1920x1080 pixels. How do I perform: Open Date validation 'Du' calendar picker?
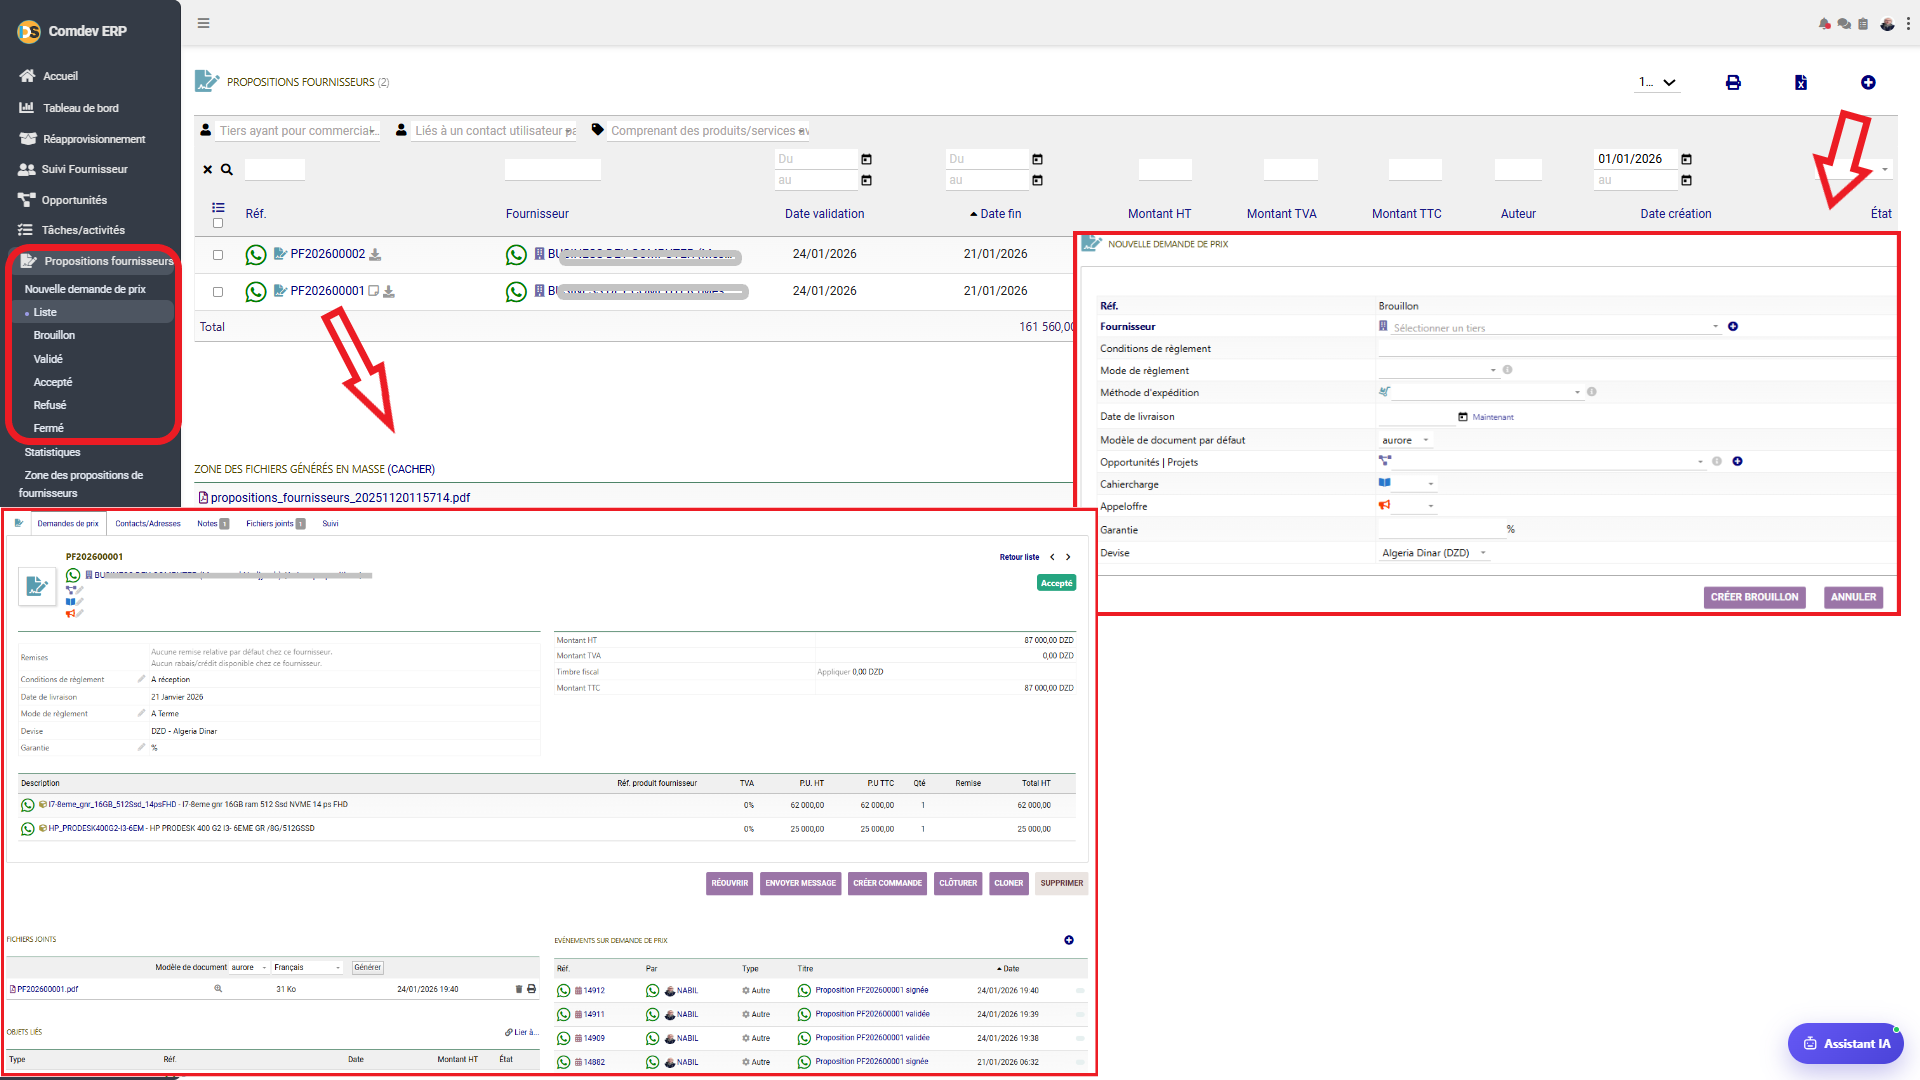click(866, 159)
